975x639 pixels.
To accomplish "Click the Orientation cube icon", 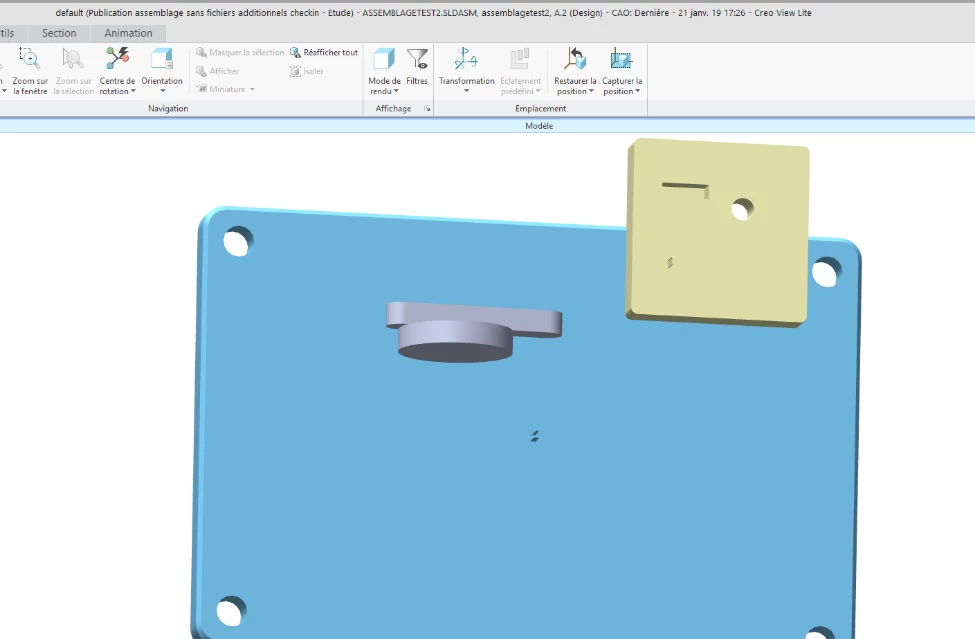I will pyautogui.click(x=162, y=59).
